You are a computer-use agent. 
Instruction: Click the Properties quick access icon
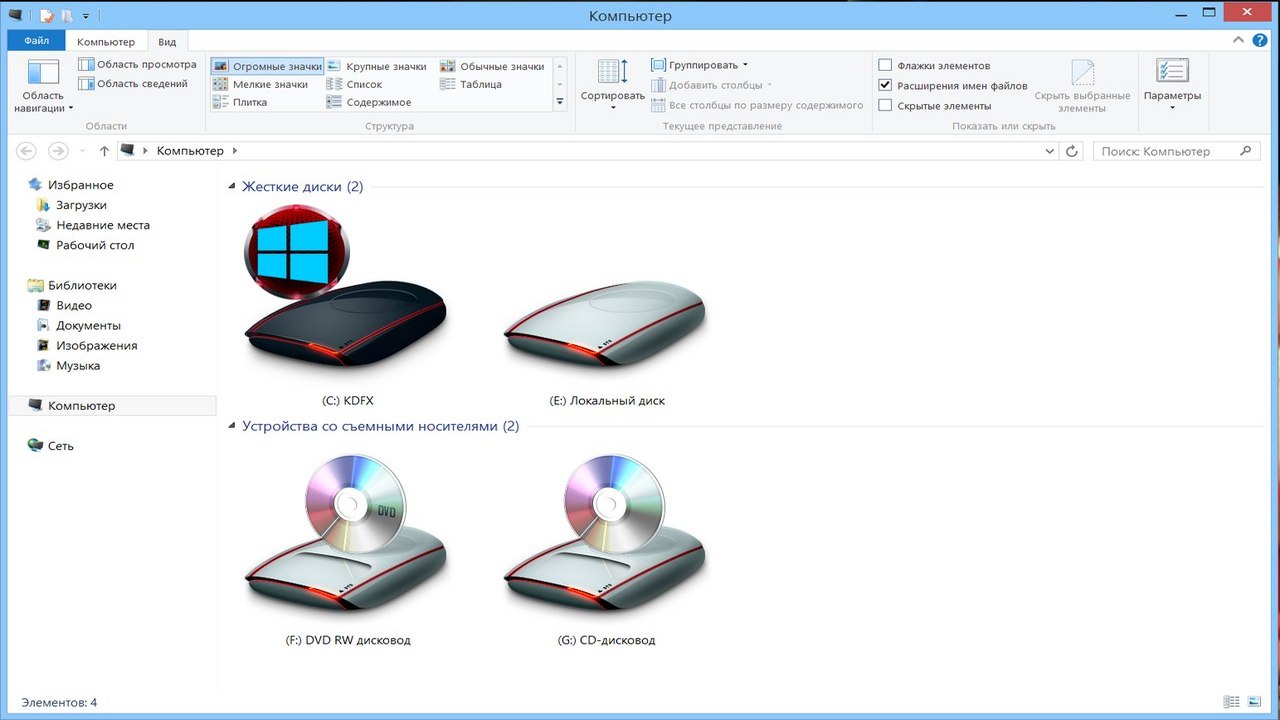(x=47, y=16)
